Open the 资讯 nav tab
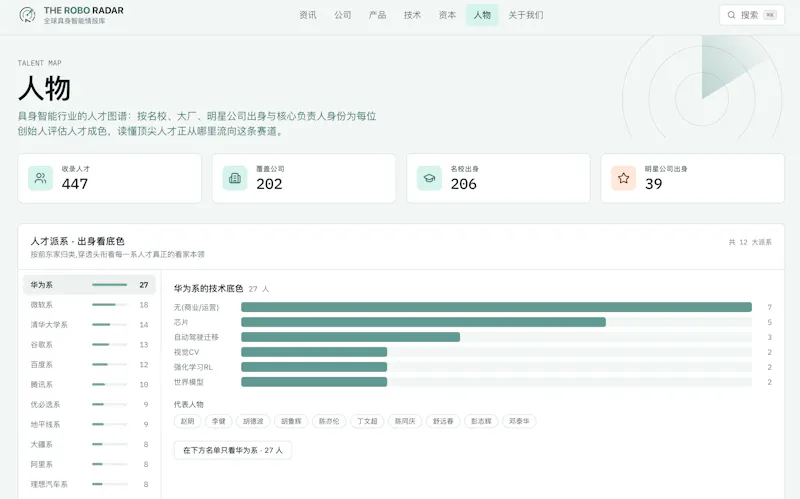Image resolution: width=800 pixels, height=499 pixels. point(308,15)
